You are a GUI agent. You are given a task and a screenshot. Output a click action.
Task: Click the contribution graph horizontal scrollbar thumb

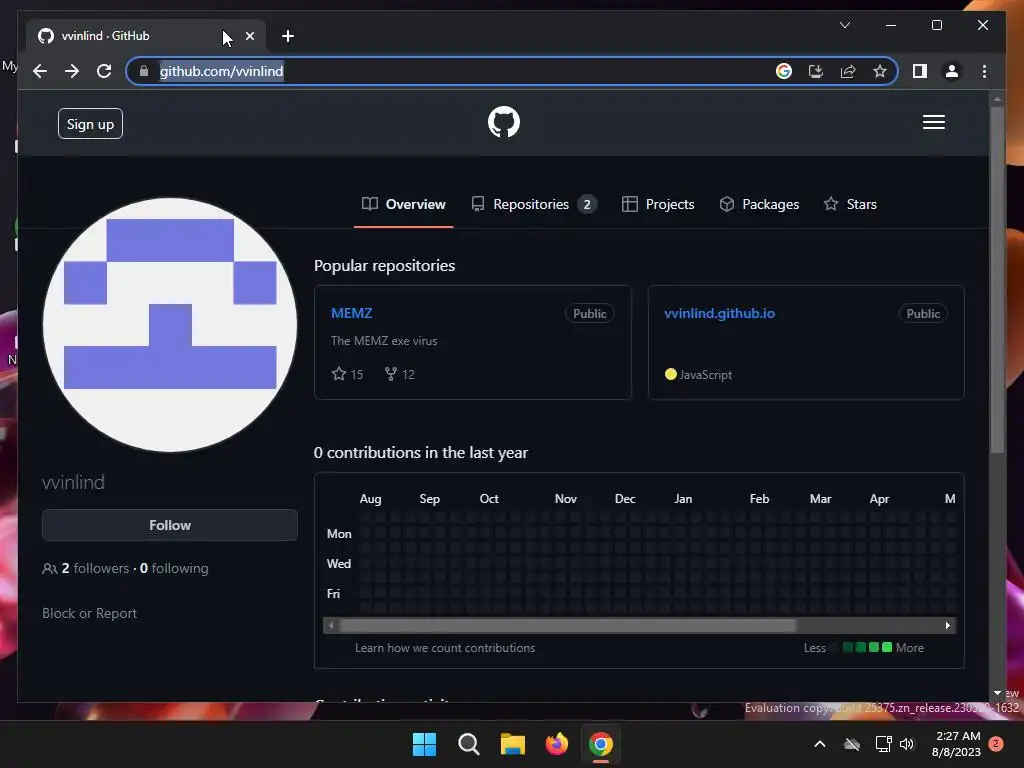pyautogui.click(x=568, y=626)
